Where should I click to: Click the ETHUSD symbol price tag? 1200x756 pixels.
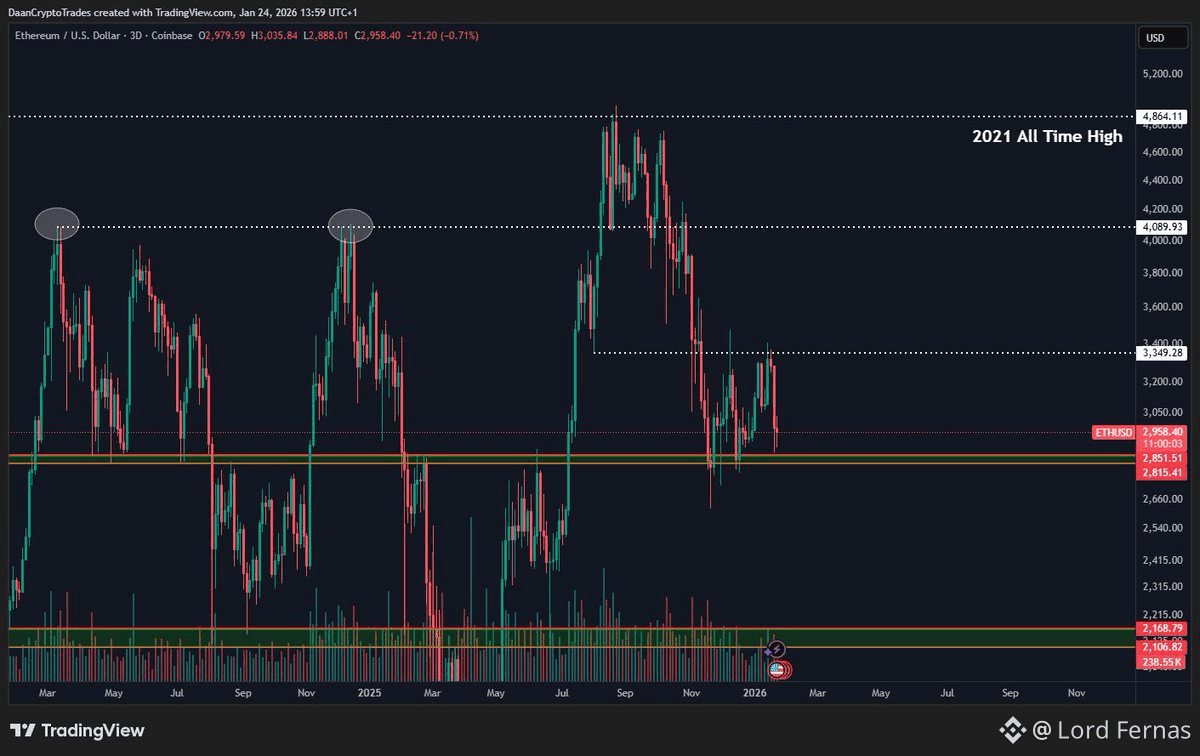1114,432
